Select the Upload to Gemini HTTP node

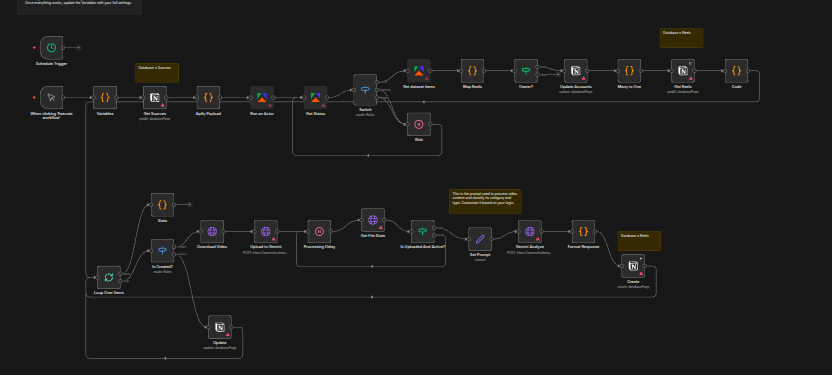[x=266, y=232]
